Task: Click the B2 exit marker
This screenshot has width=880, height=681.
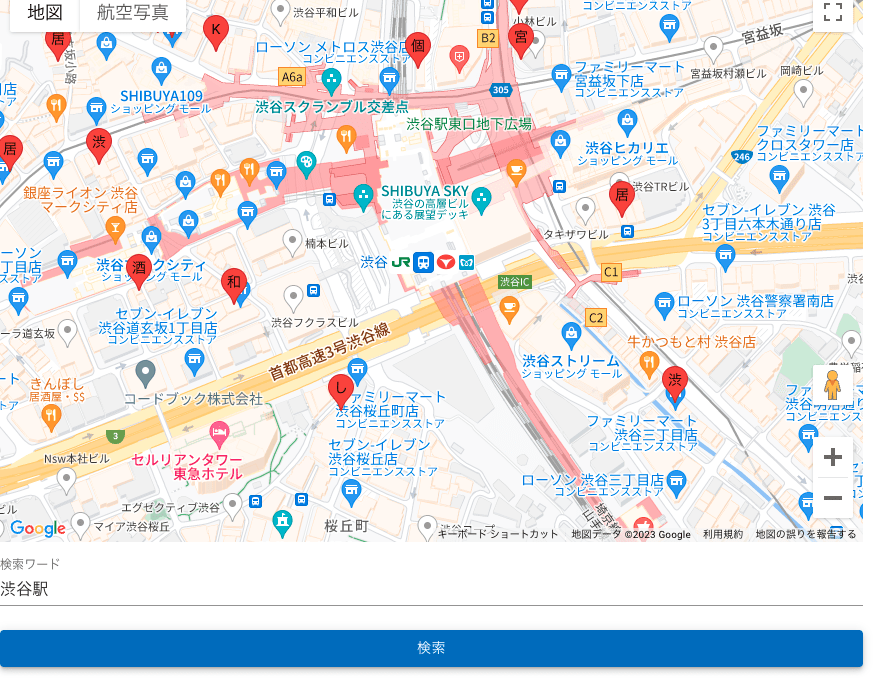Action: [x=488, y=38]
